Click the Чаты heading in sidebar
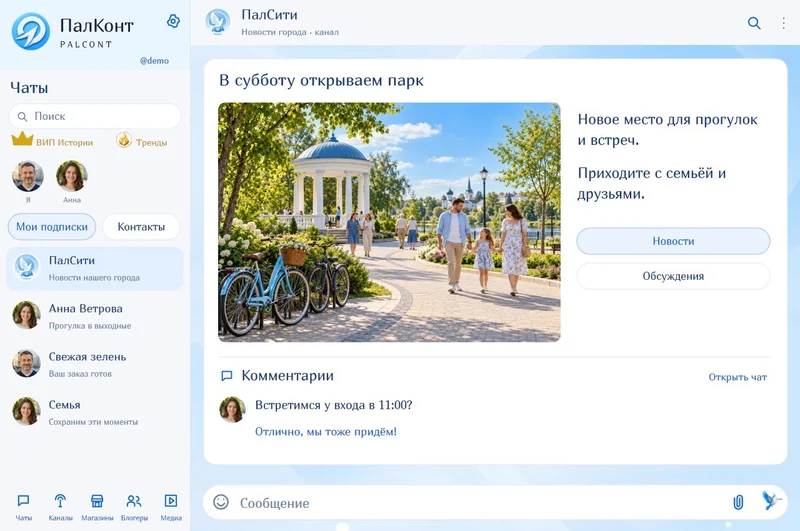 (29, 88)
